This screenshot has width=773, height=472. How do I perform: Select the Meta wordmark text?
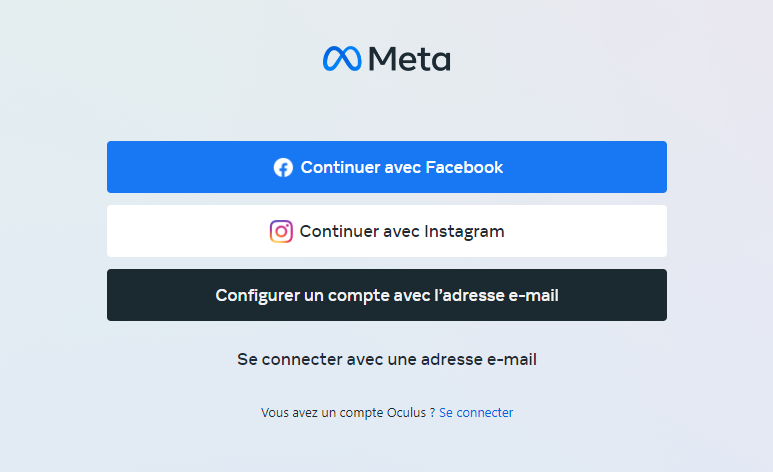point(410,59)
